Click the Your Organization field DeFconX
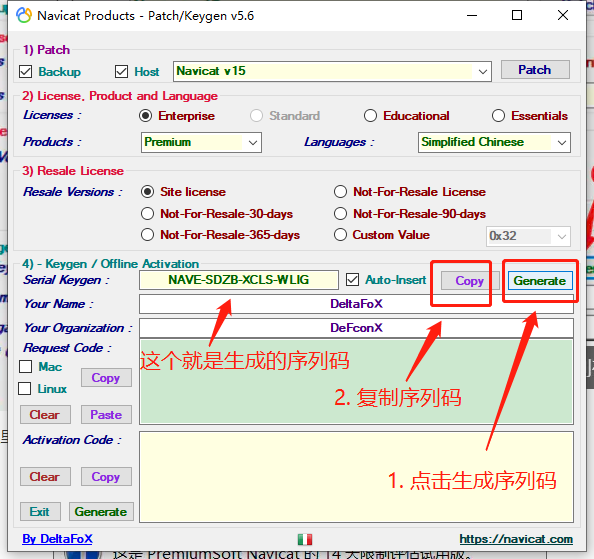 [356, 328]
